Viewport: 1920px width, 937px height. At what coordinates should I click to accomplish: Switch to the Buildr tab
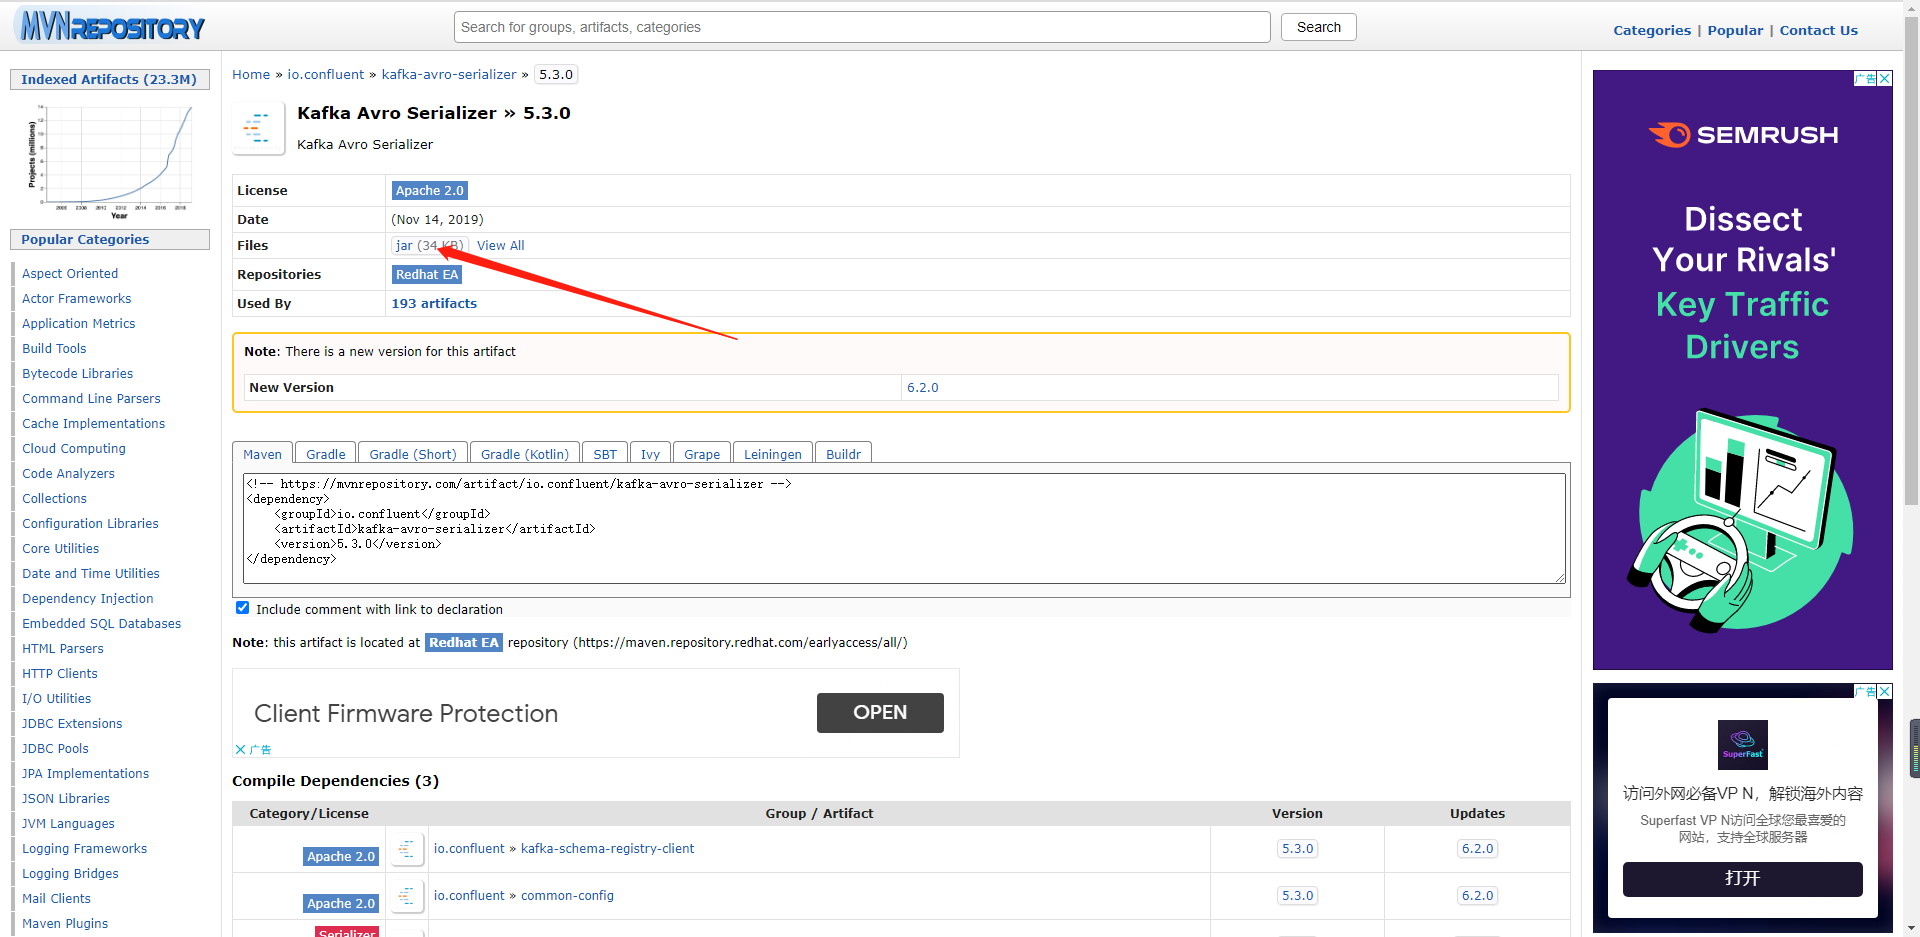pyautogui.click(x=843, y=453)
